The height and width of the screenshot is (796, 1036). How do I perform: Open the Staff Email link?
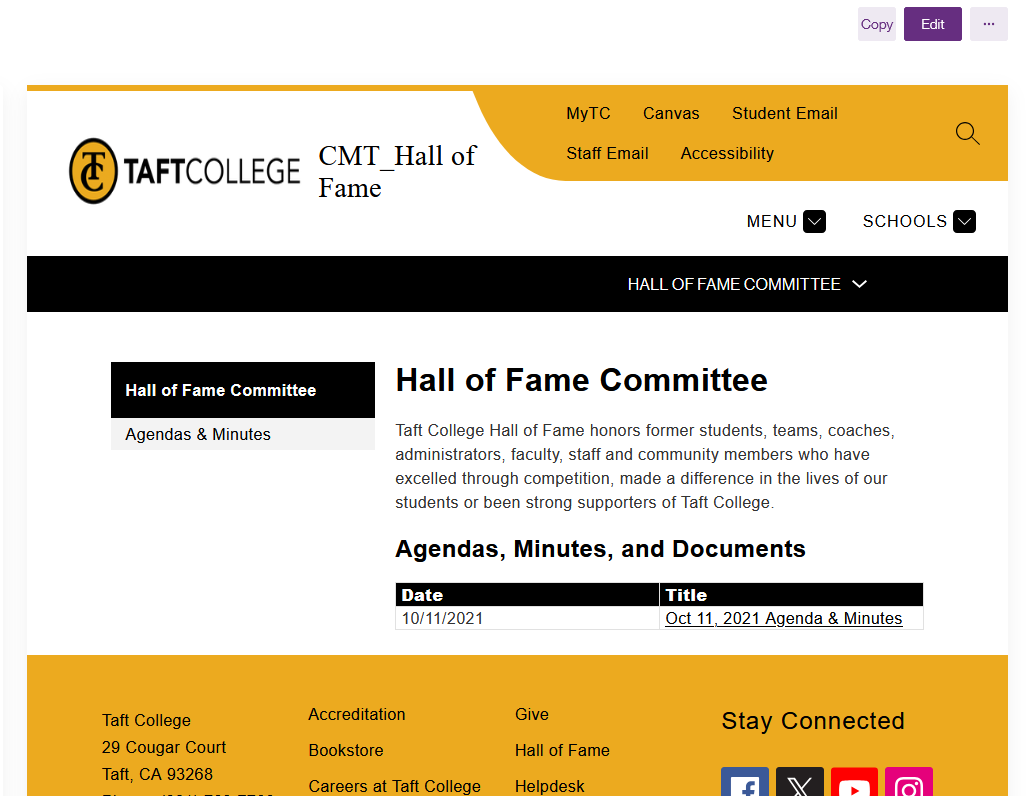coord(607,153)
